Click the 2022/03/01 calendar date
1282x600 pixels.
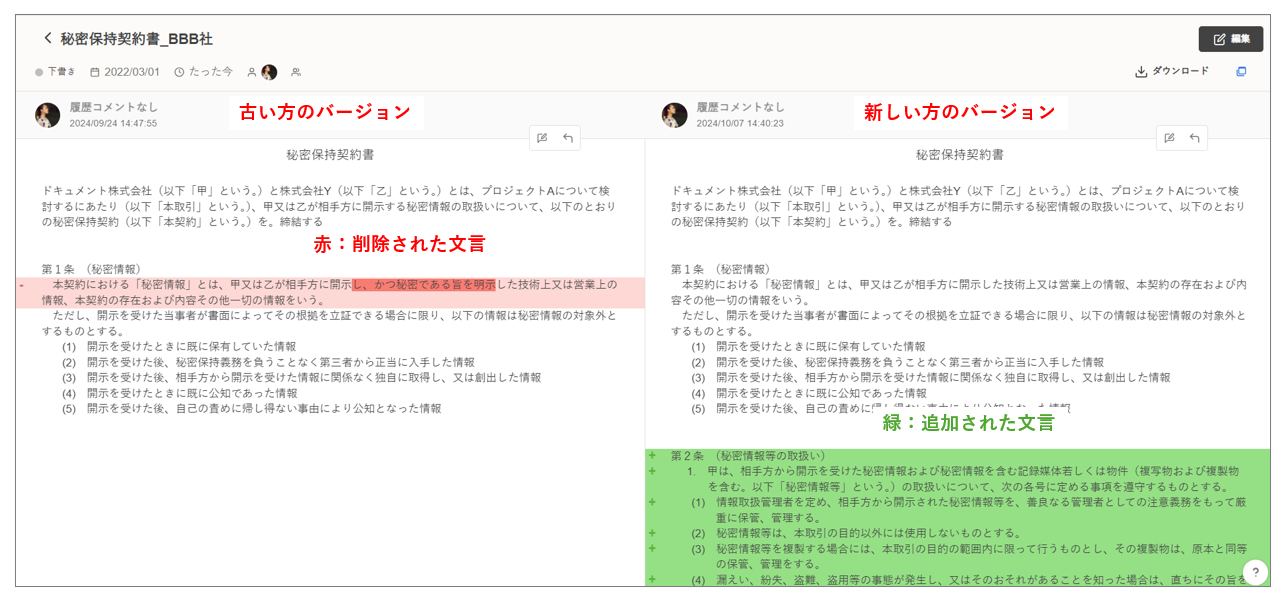tap(125, 72)
